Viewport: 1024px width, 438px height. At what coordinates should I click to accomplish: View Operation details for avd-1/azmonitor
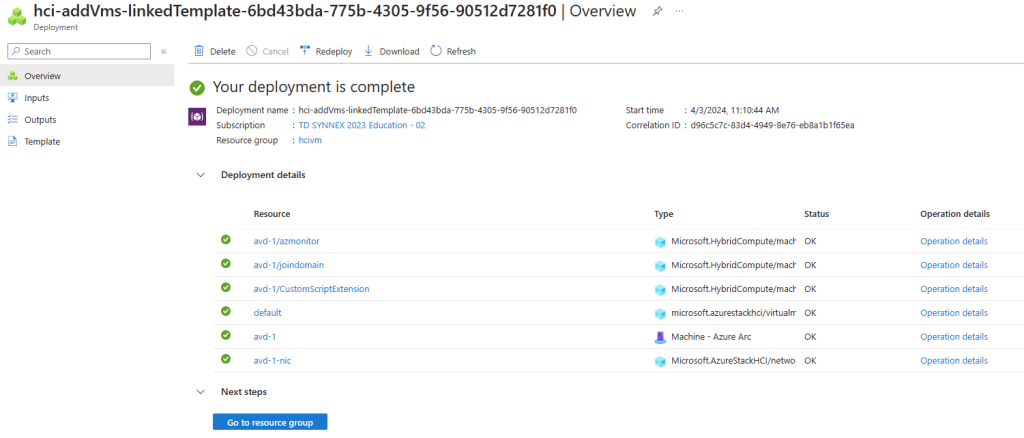coord(953,241)
